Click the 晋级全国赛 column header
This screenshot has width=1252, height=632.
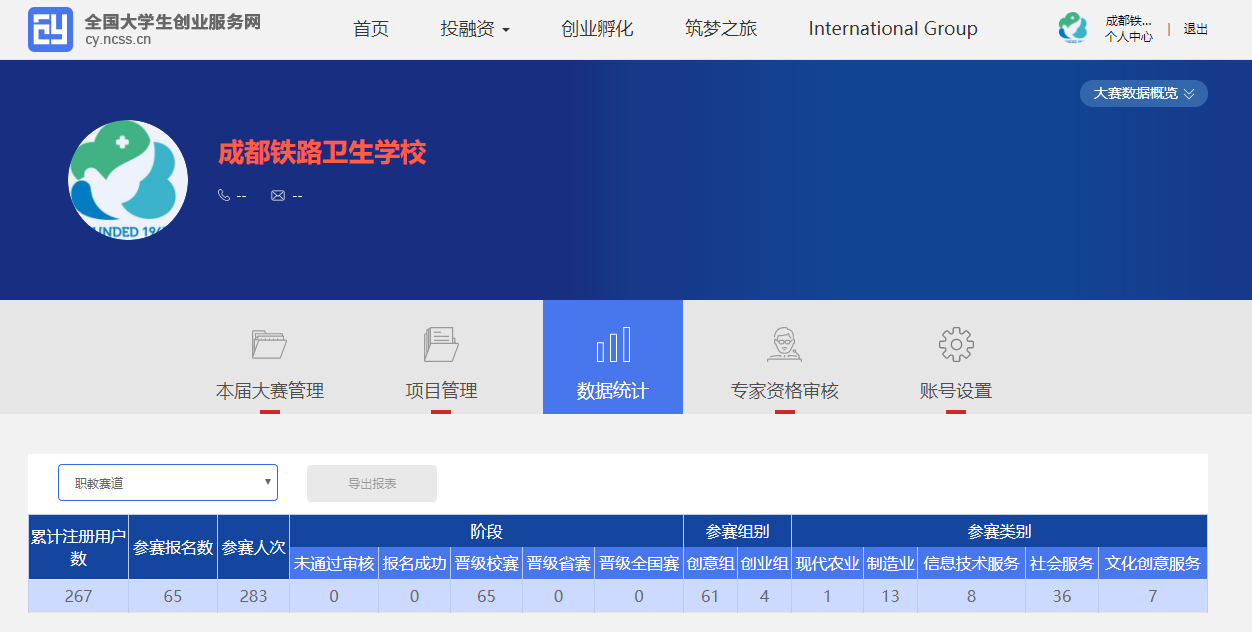639,563
